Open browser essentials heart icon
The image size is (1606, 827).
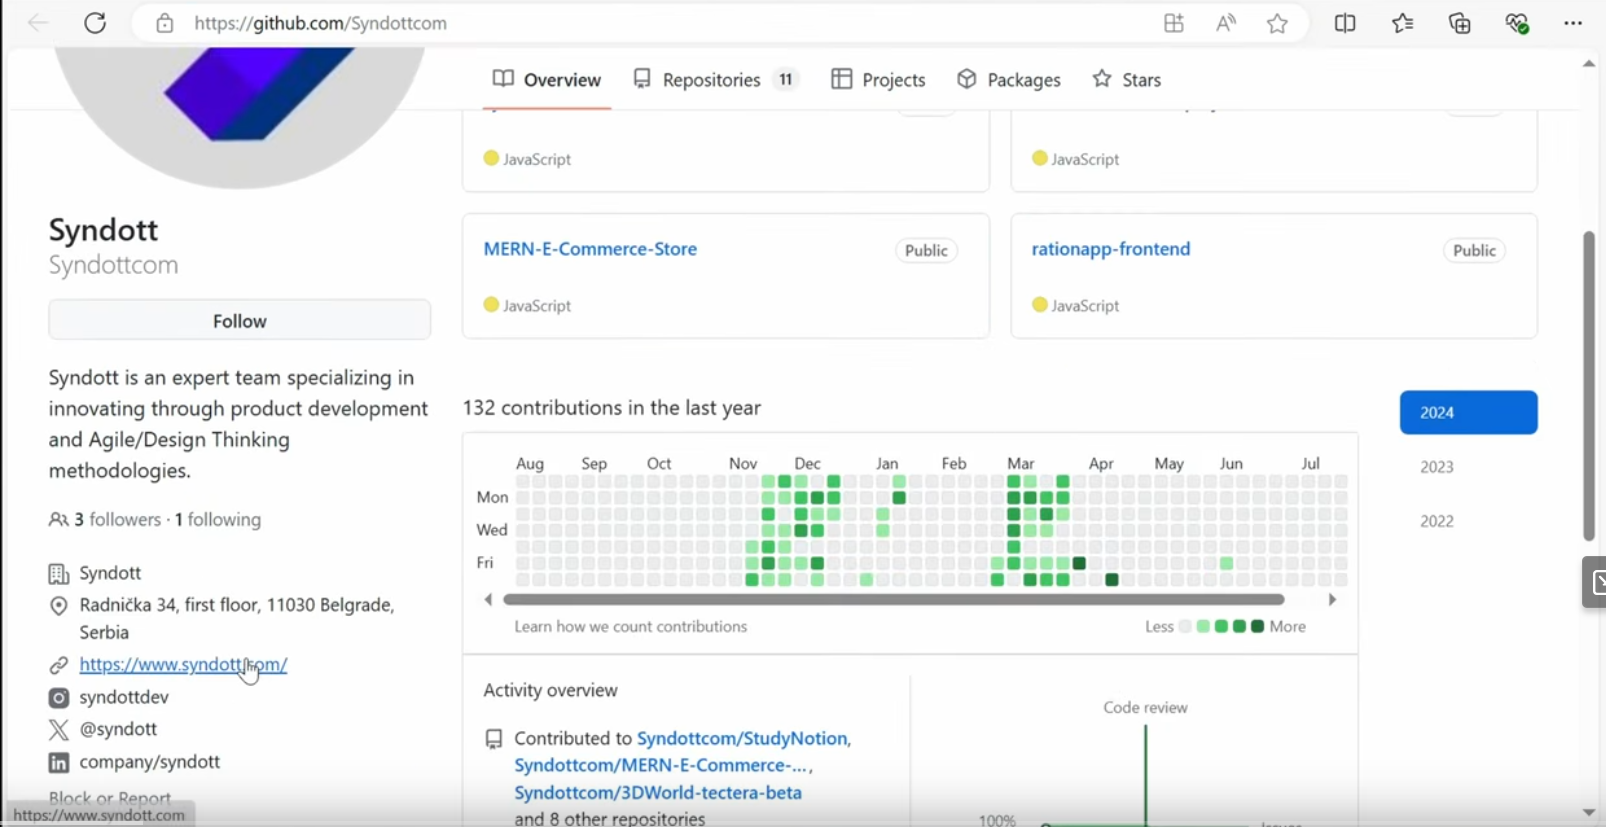click(1517, 23)
